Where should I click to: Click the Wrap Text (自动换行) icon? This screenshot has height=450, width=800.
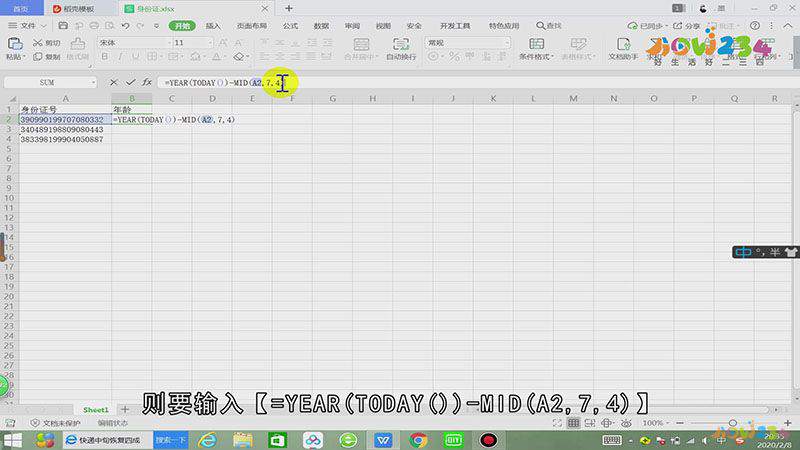click(401, 44)
